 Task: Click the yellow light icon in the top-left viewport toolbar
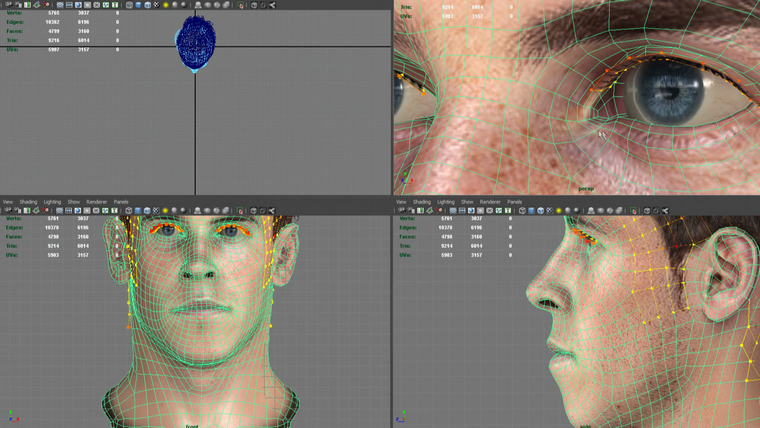point(166,5)
